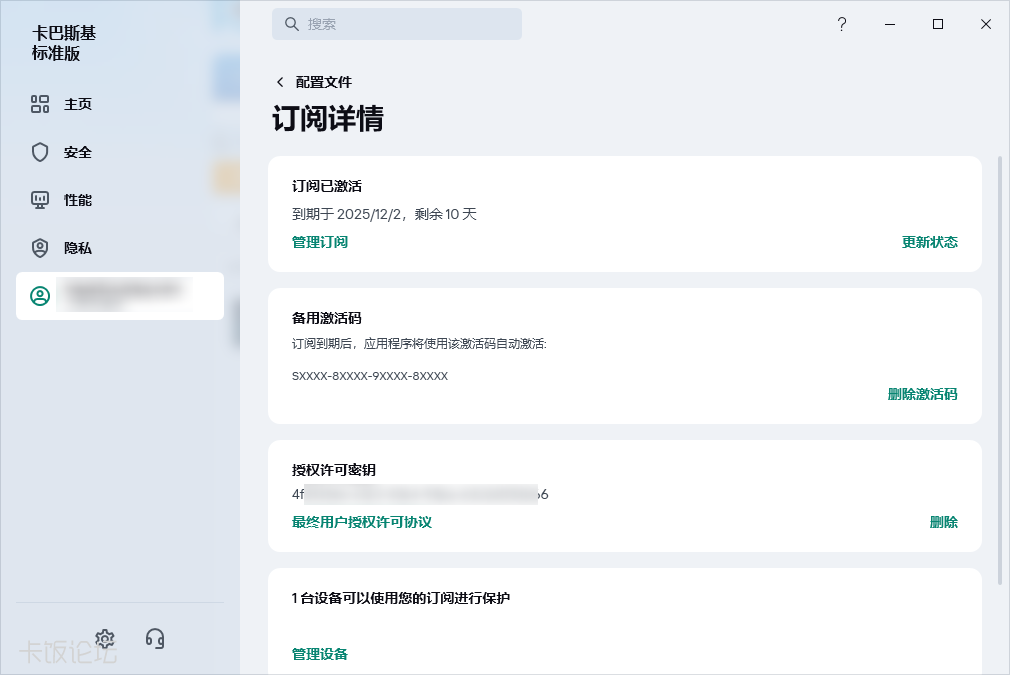Screen dimensions: 1010x675
Task: Open support via headset icon
Action: pos(156,639)
